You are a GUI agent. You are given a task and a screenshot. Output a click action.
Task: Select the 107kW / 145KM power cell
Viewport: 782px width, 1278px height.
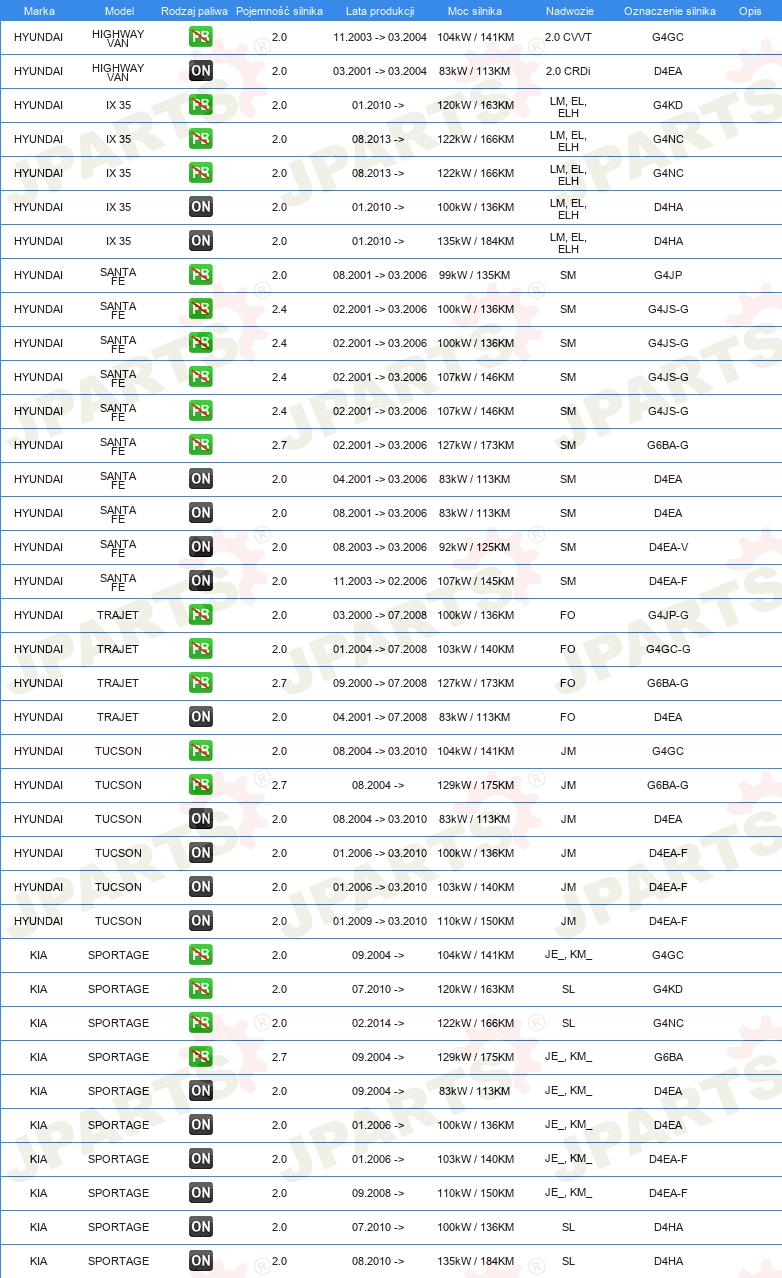point(475,581)
